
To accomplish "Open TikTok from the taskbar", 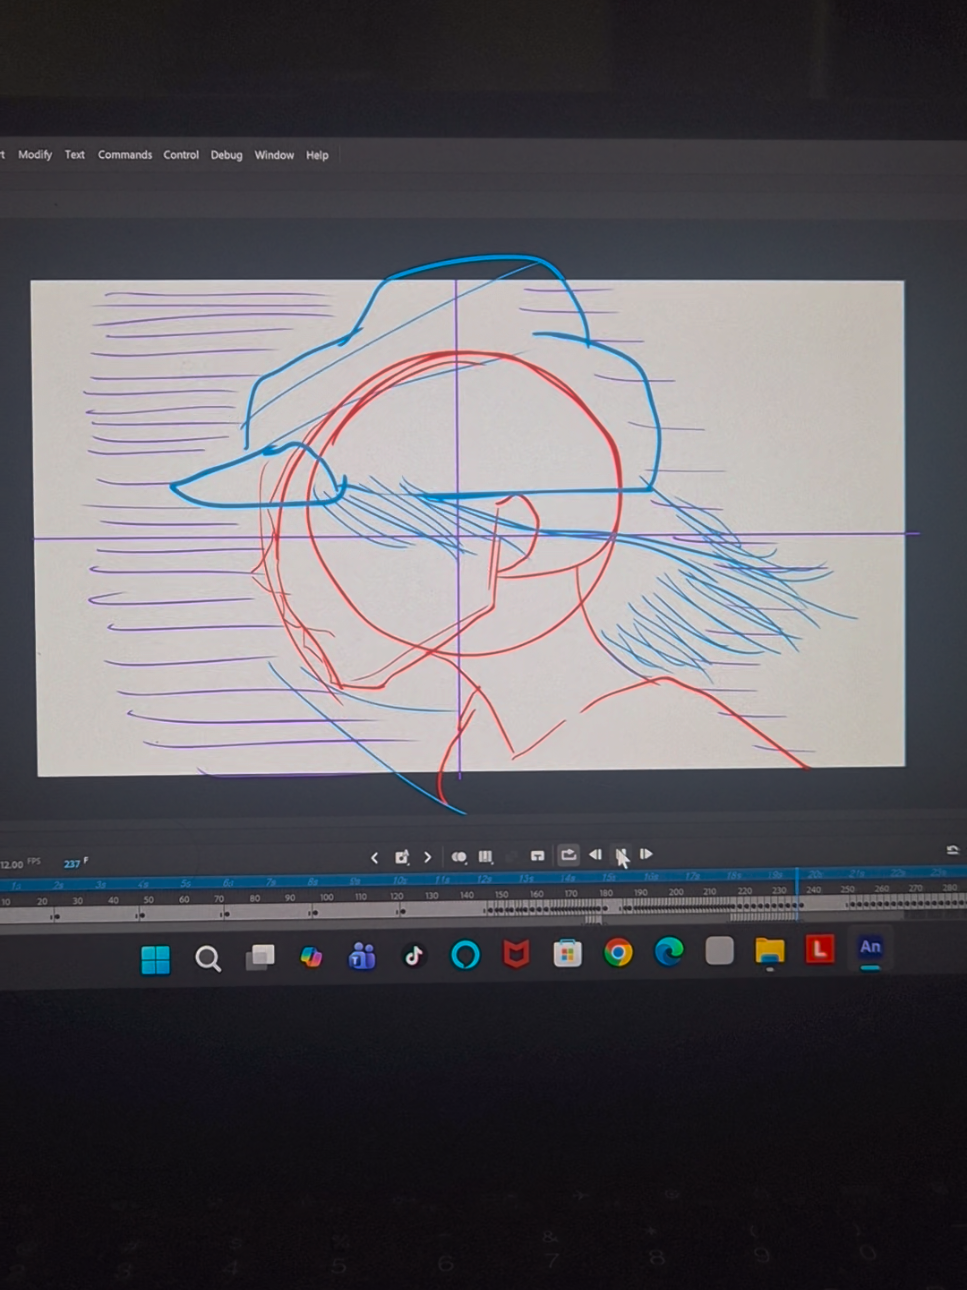I will click(x=414, y=956).
